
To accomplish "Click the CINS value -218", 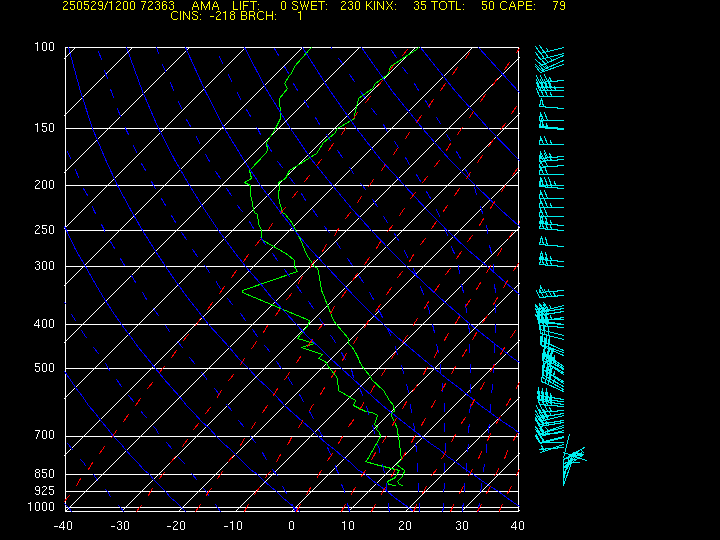I will click(222, 16).
